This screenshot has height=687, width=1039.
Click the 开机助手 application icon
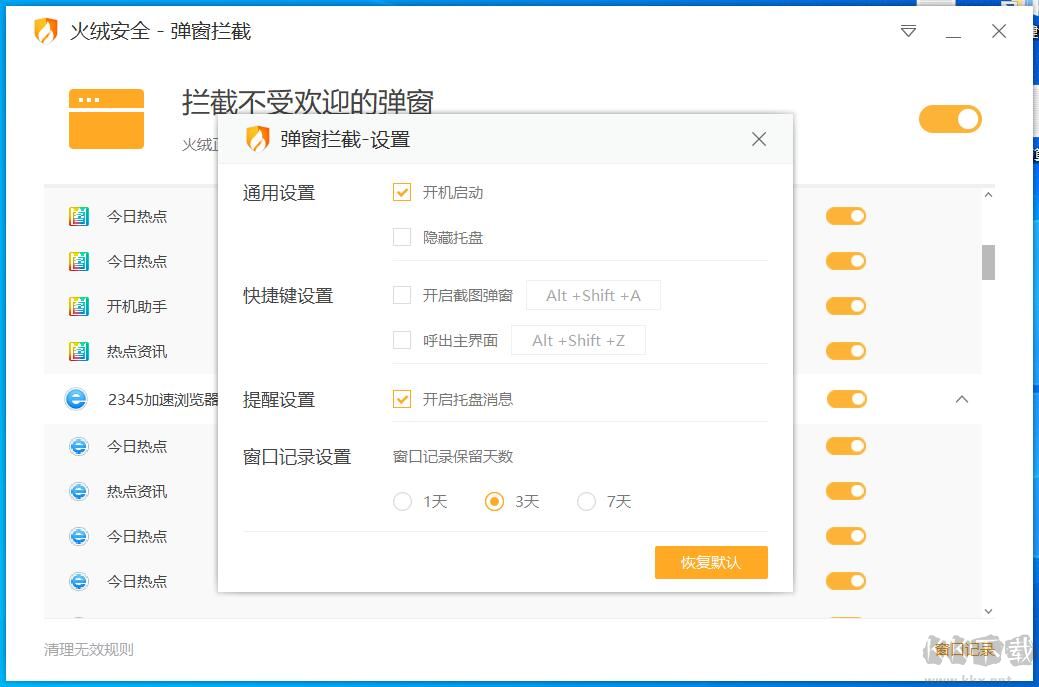coord(78,306)
